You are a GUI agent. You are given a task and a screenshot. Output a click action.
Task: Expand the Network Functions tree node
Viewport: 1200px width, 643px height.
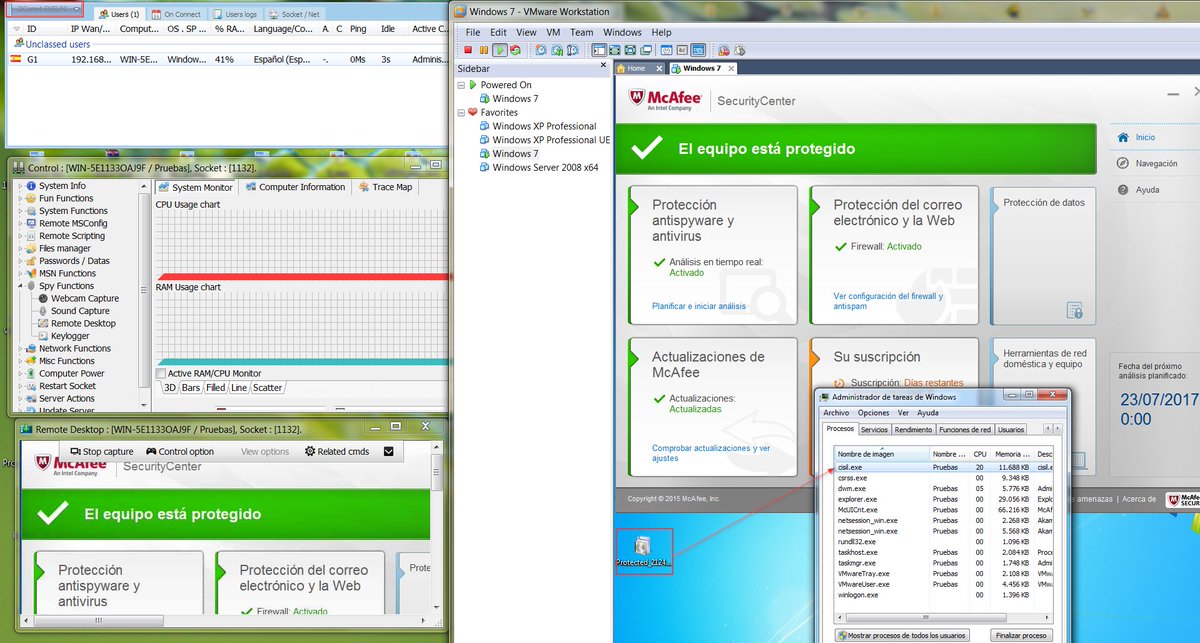point(19,348)
